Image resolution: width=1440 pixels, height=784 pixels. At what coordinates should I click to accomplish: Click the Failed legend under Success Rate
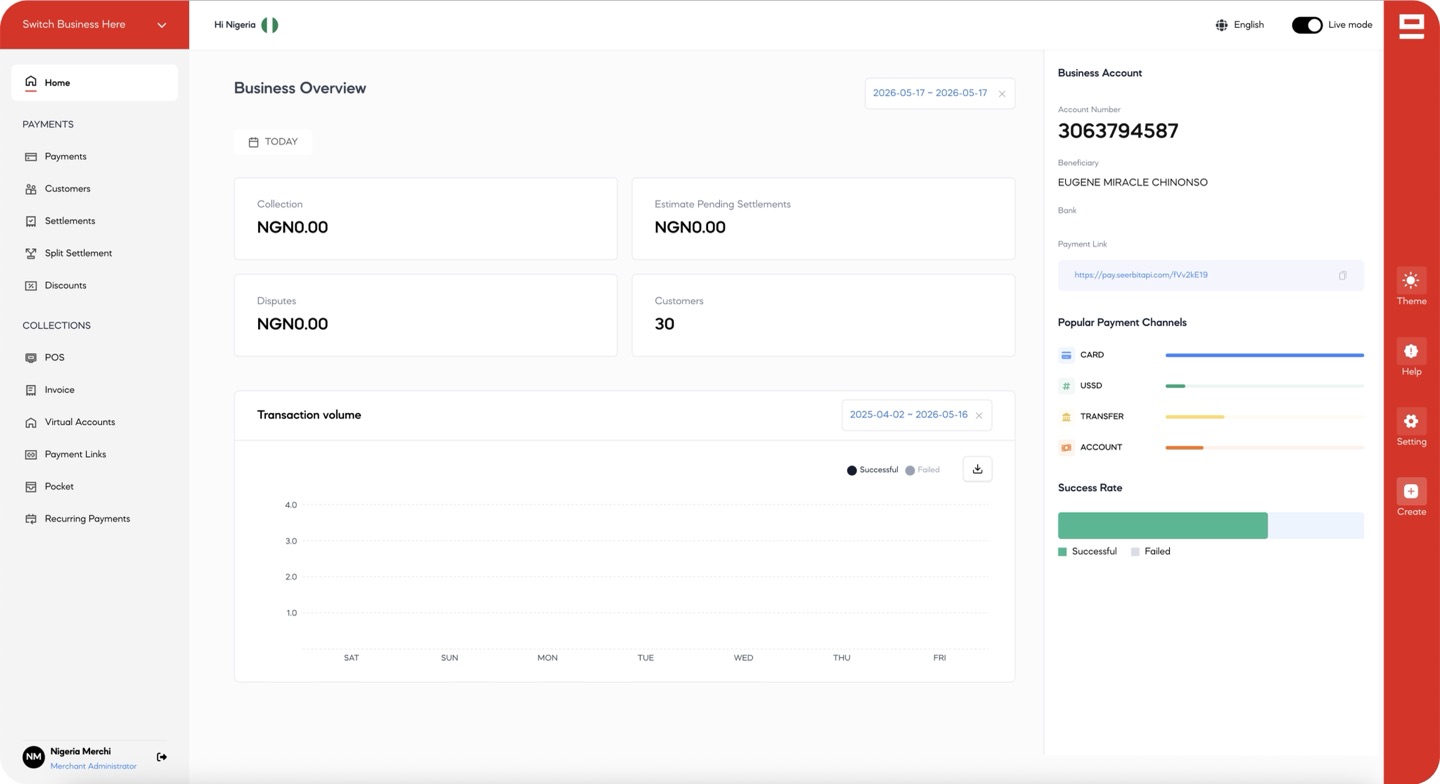[1150, 552]
